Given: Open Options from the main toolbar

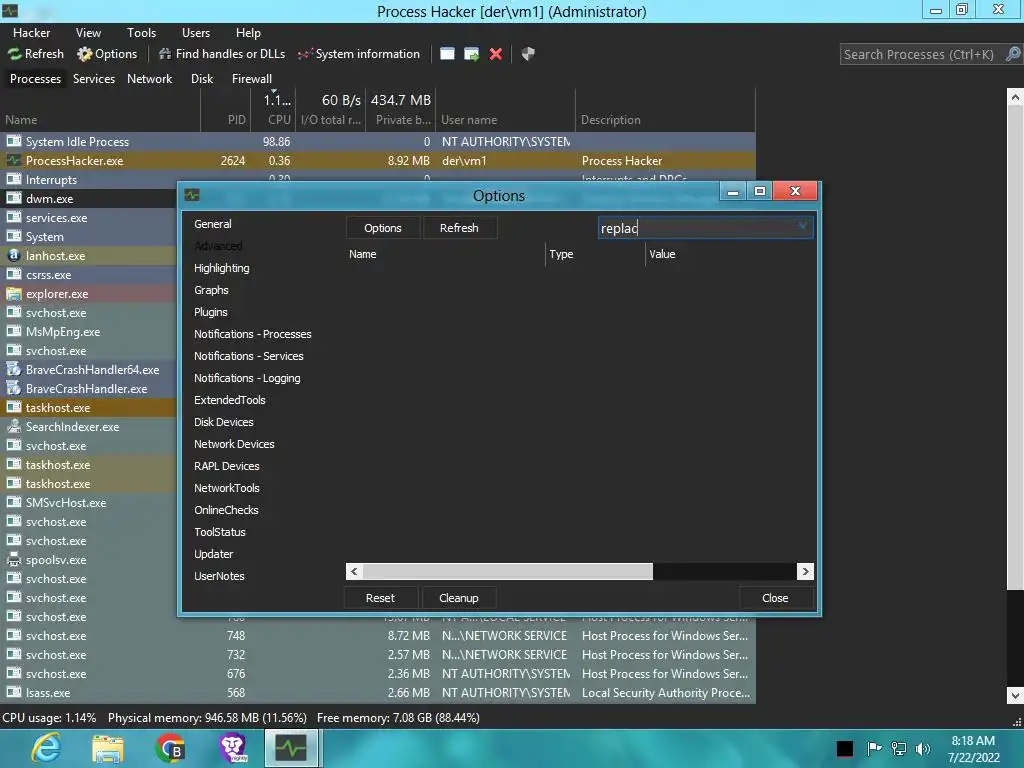Looking at the screenshot, I should (x=107, y=54).
